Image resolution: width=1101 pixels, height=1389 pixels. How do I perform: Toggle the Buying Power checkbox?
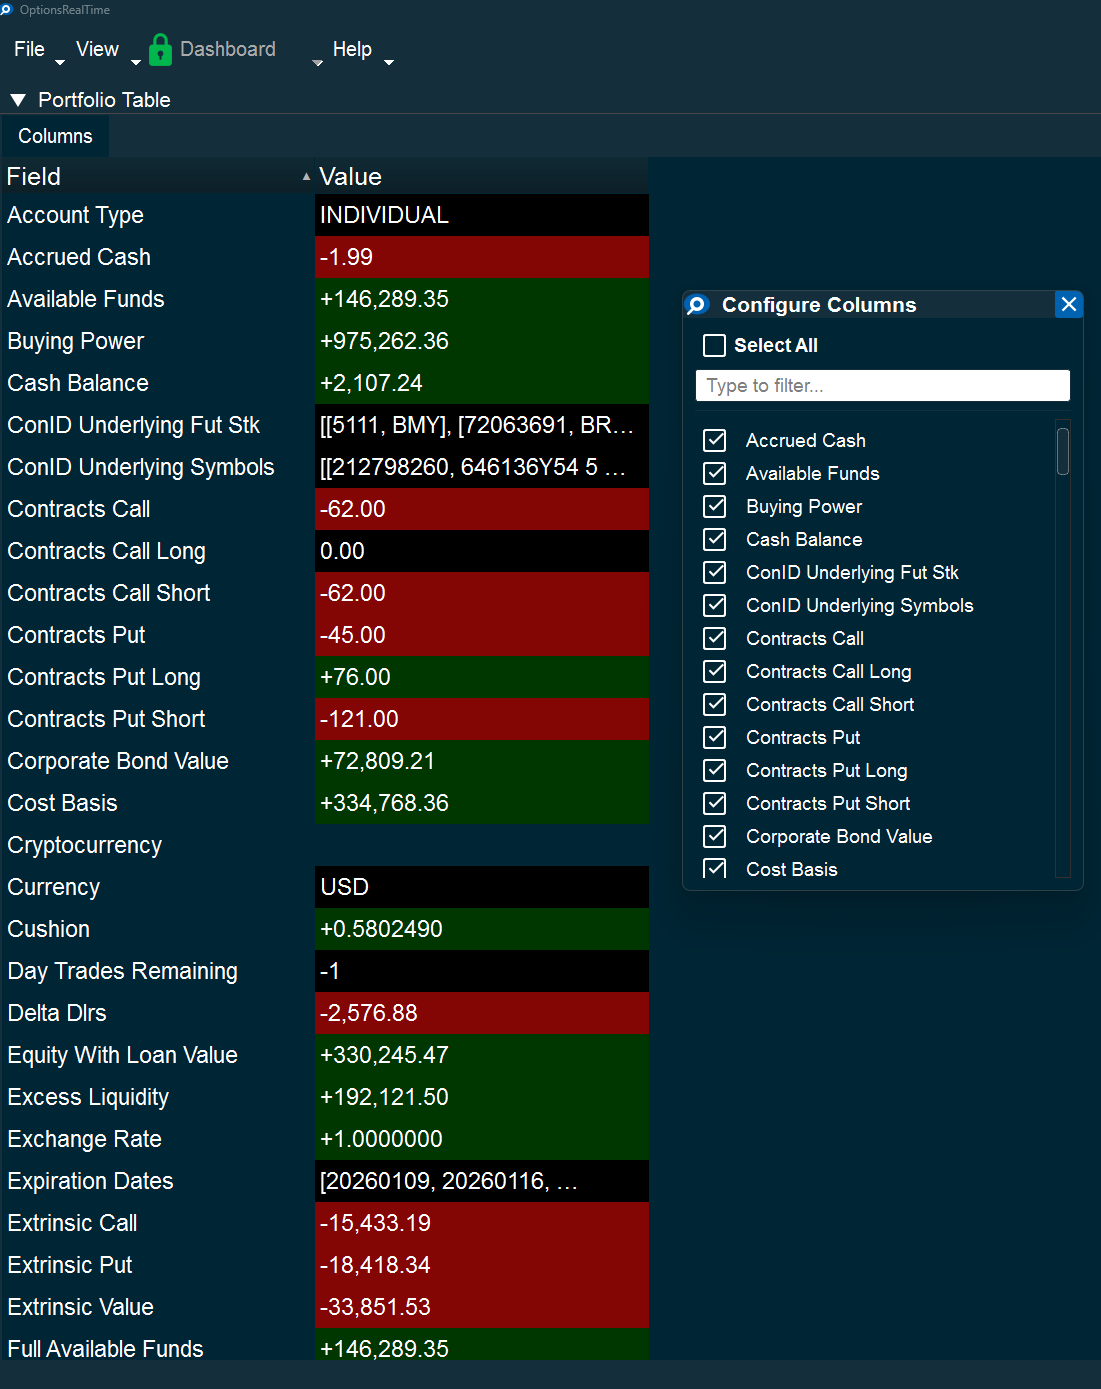pyautogui.click(x=714, y=506)
